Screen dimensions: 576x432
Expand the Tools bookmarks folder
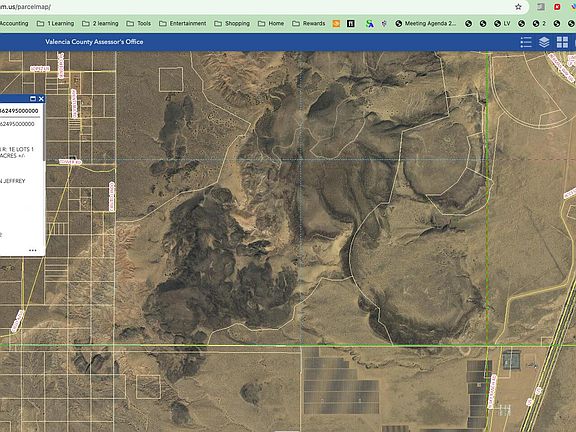(138, 24)
